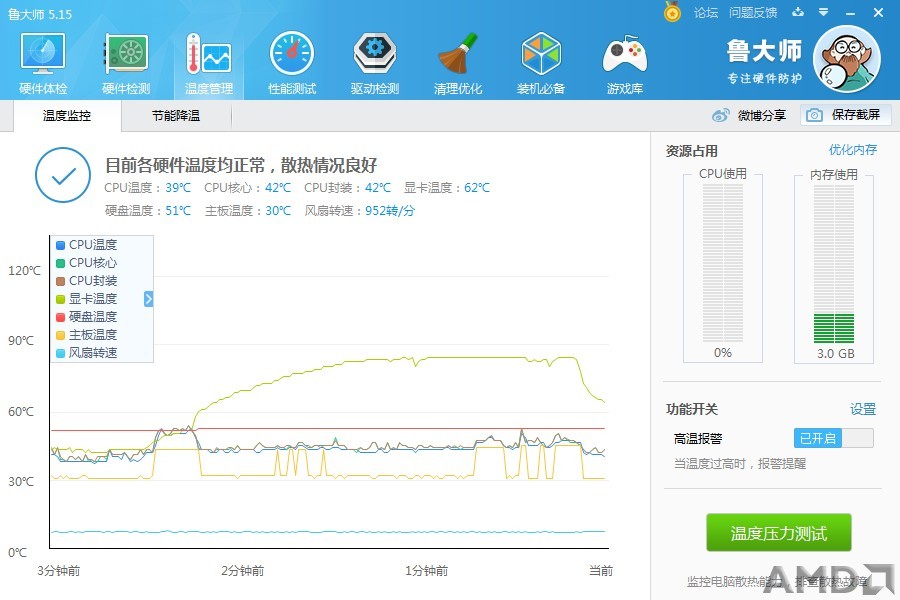Screen dimensions: 900x600
Task: Open the main menu triangle in title bar
Action: pyautogui.click(x=824, y=12)
